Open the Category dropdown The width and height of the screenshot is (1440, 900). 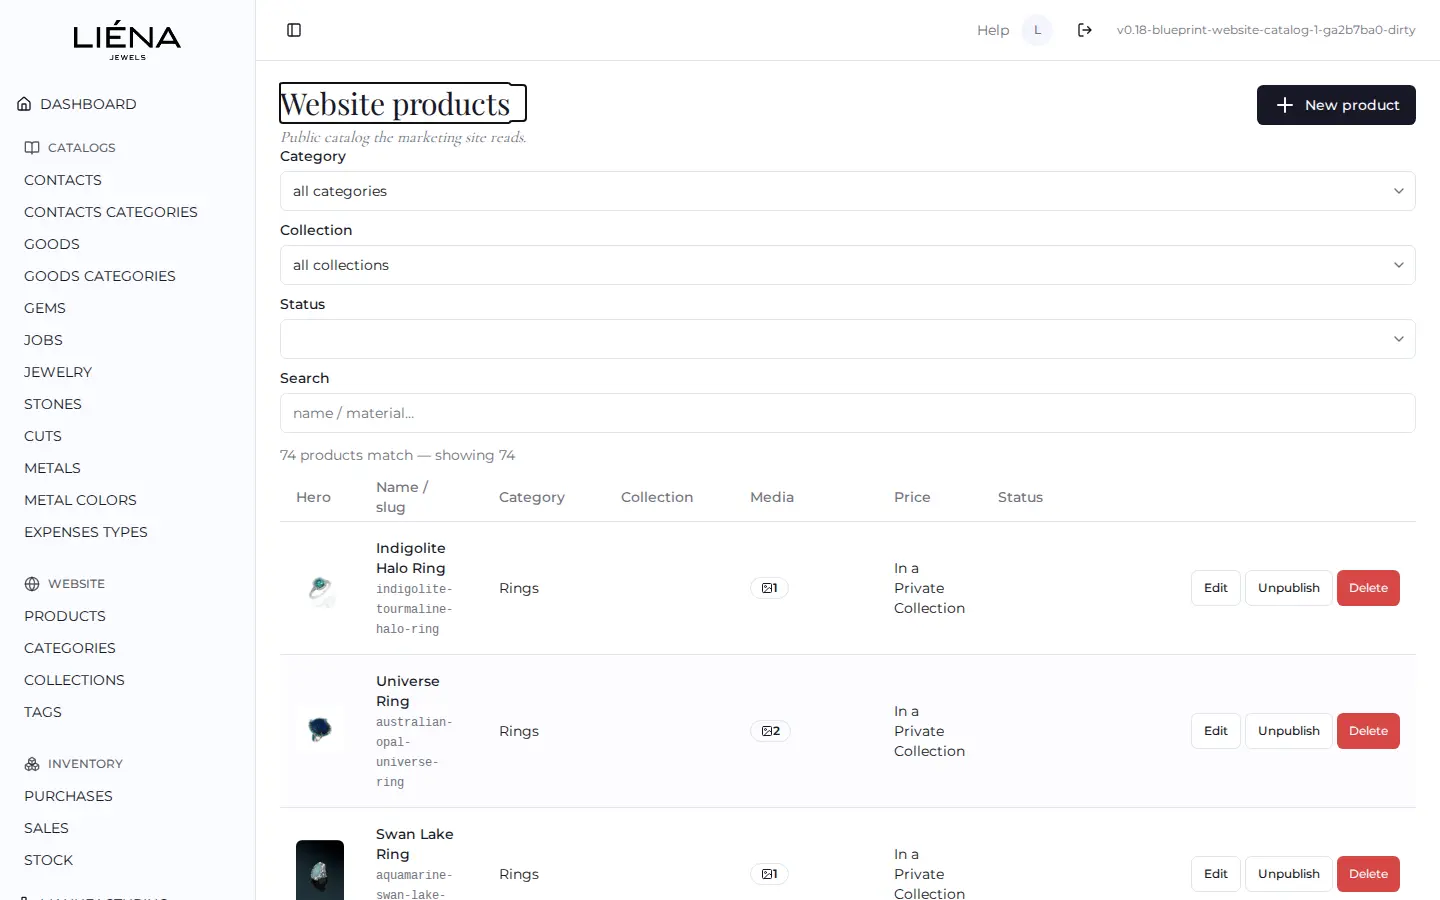tap(847, 191)
